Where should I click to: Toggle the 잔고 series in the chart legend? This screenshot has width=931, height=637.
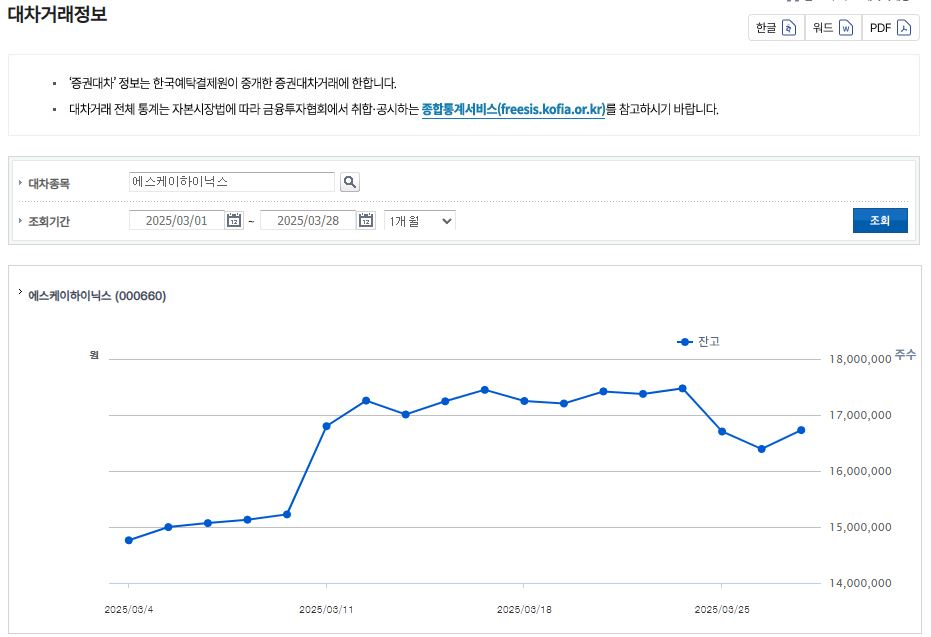click(698, 341)
